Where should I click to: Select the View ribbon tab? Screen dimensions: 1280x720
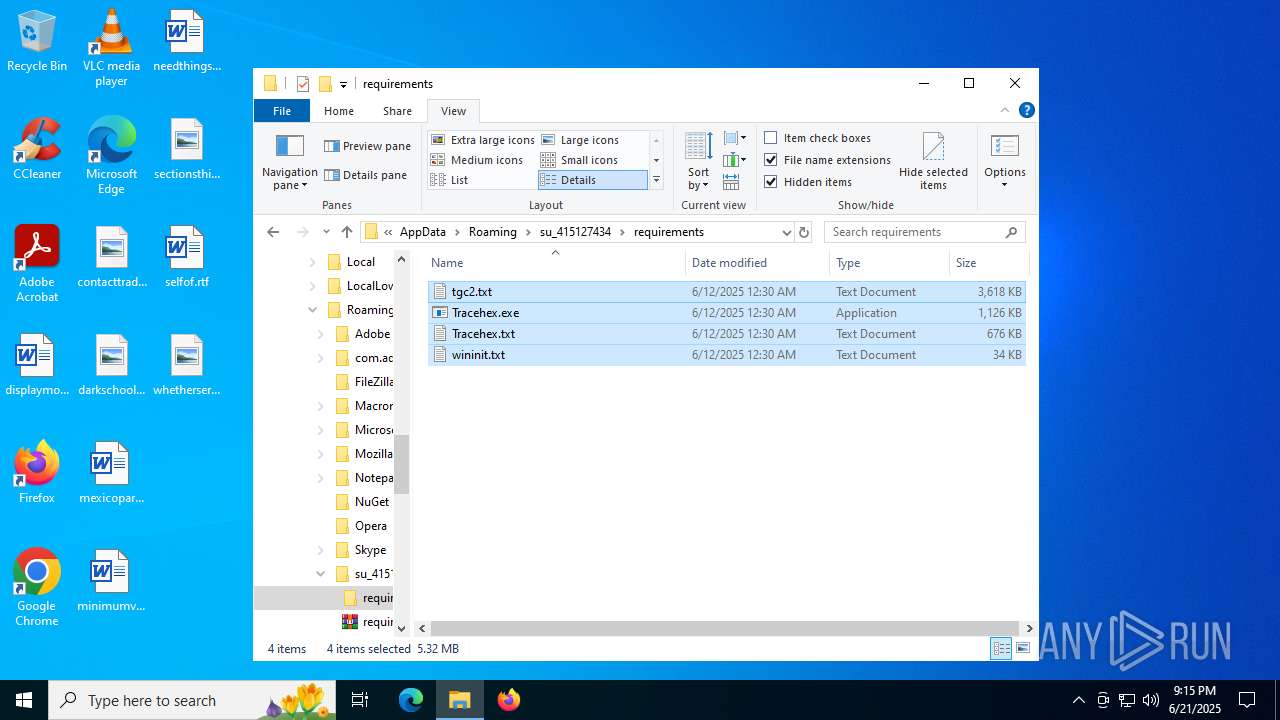(x=453, y=111)
